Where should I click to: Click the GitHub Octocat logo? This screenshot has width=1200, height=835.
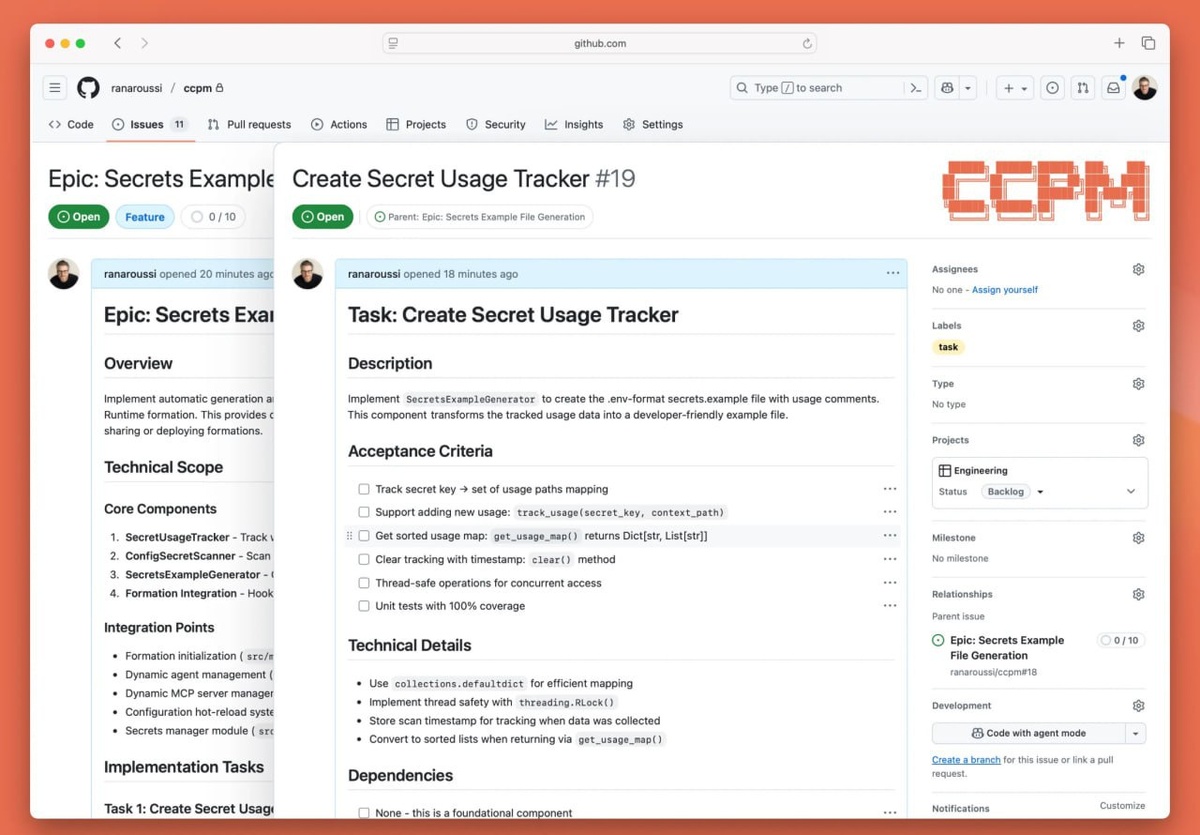point(88,88)
